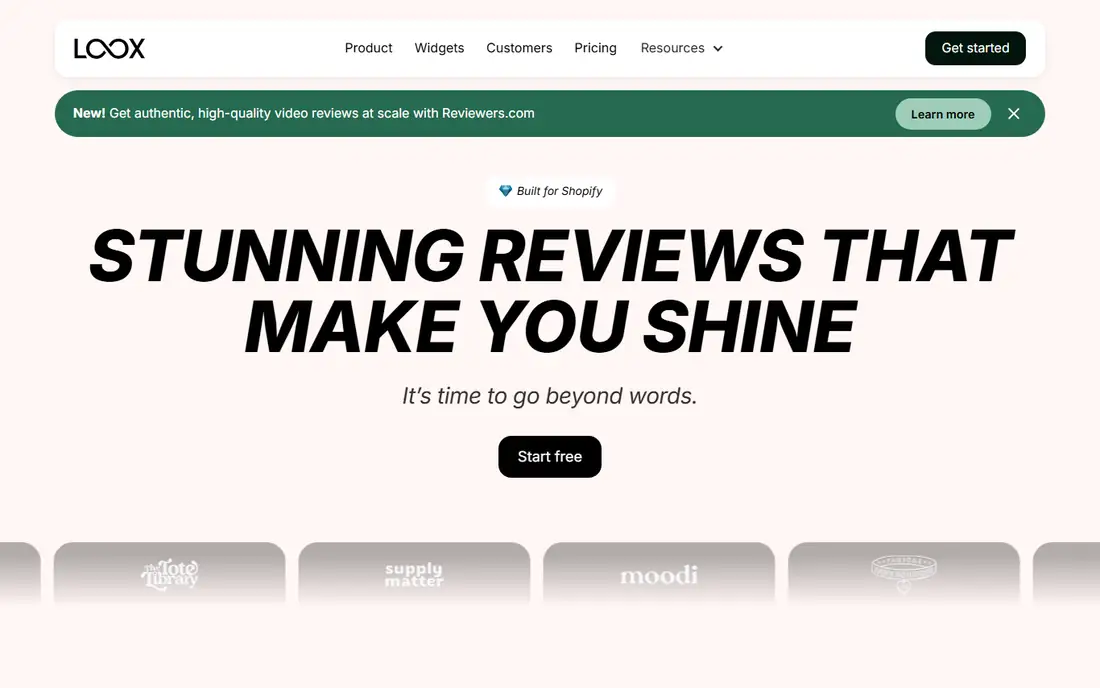
Task: Click the 'Stunning reviews that make you shine' headline
Action: coord(550,290)
